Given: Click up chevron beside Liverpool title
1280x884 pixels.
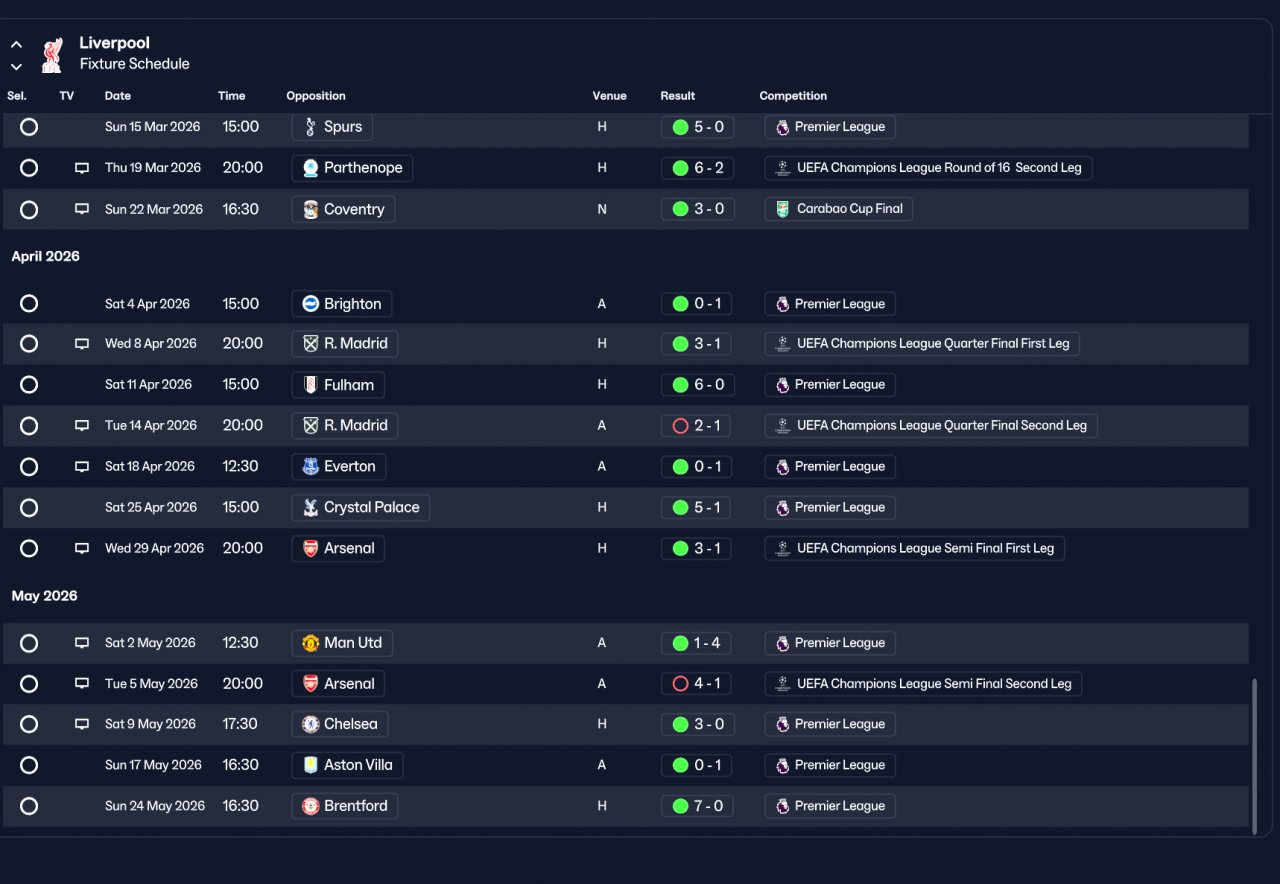Looking at the screenshot, I should [x=16, y=45].
